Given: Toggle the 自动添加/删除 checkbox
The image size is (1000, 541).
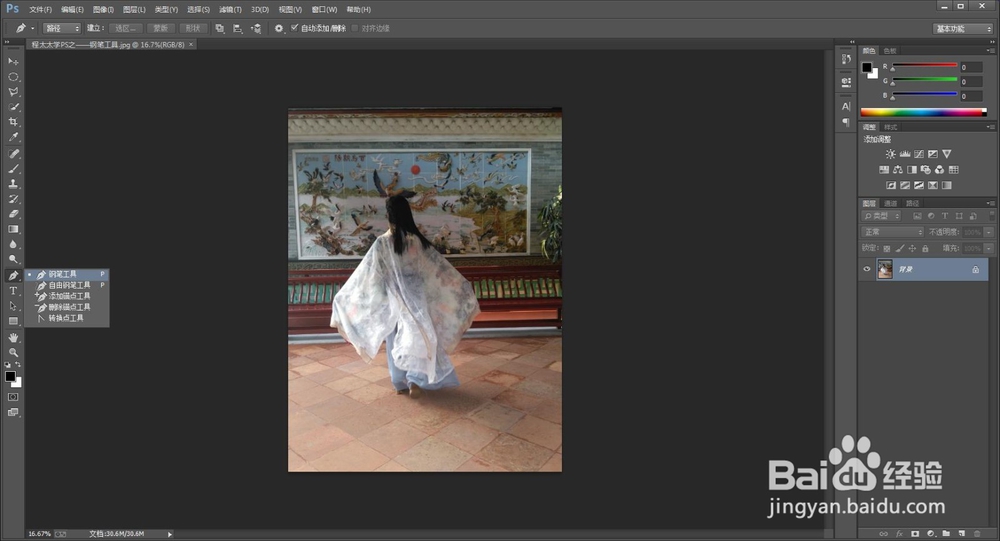Looking at the screenshot, I should tap(295, 27).
